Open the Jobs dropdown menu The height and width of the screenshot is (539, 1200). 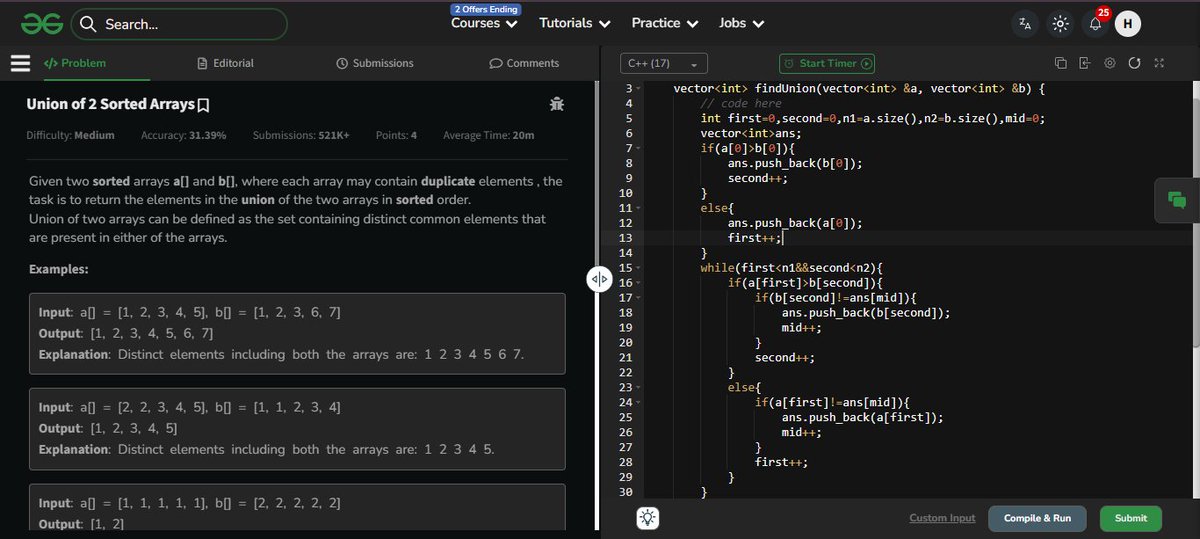(742, 23)
